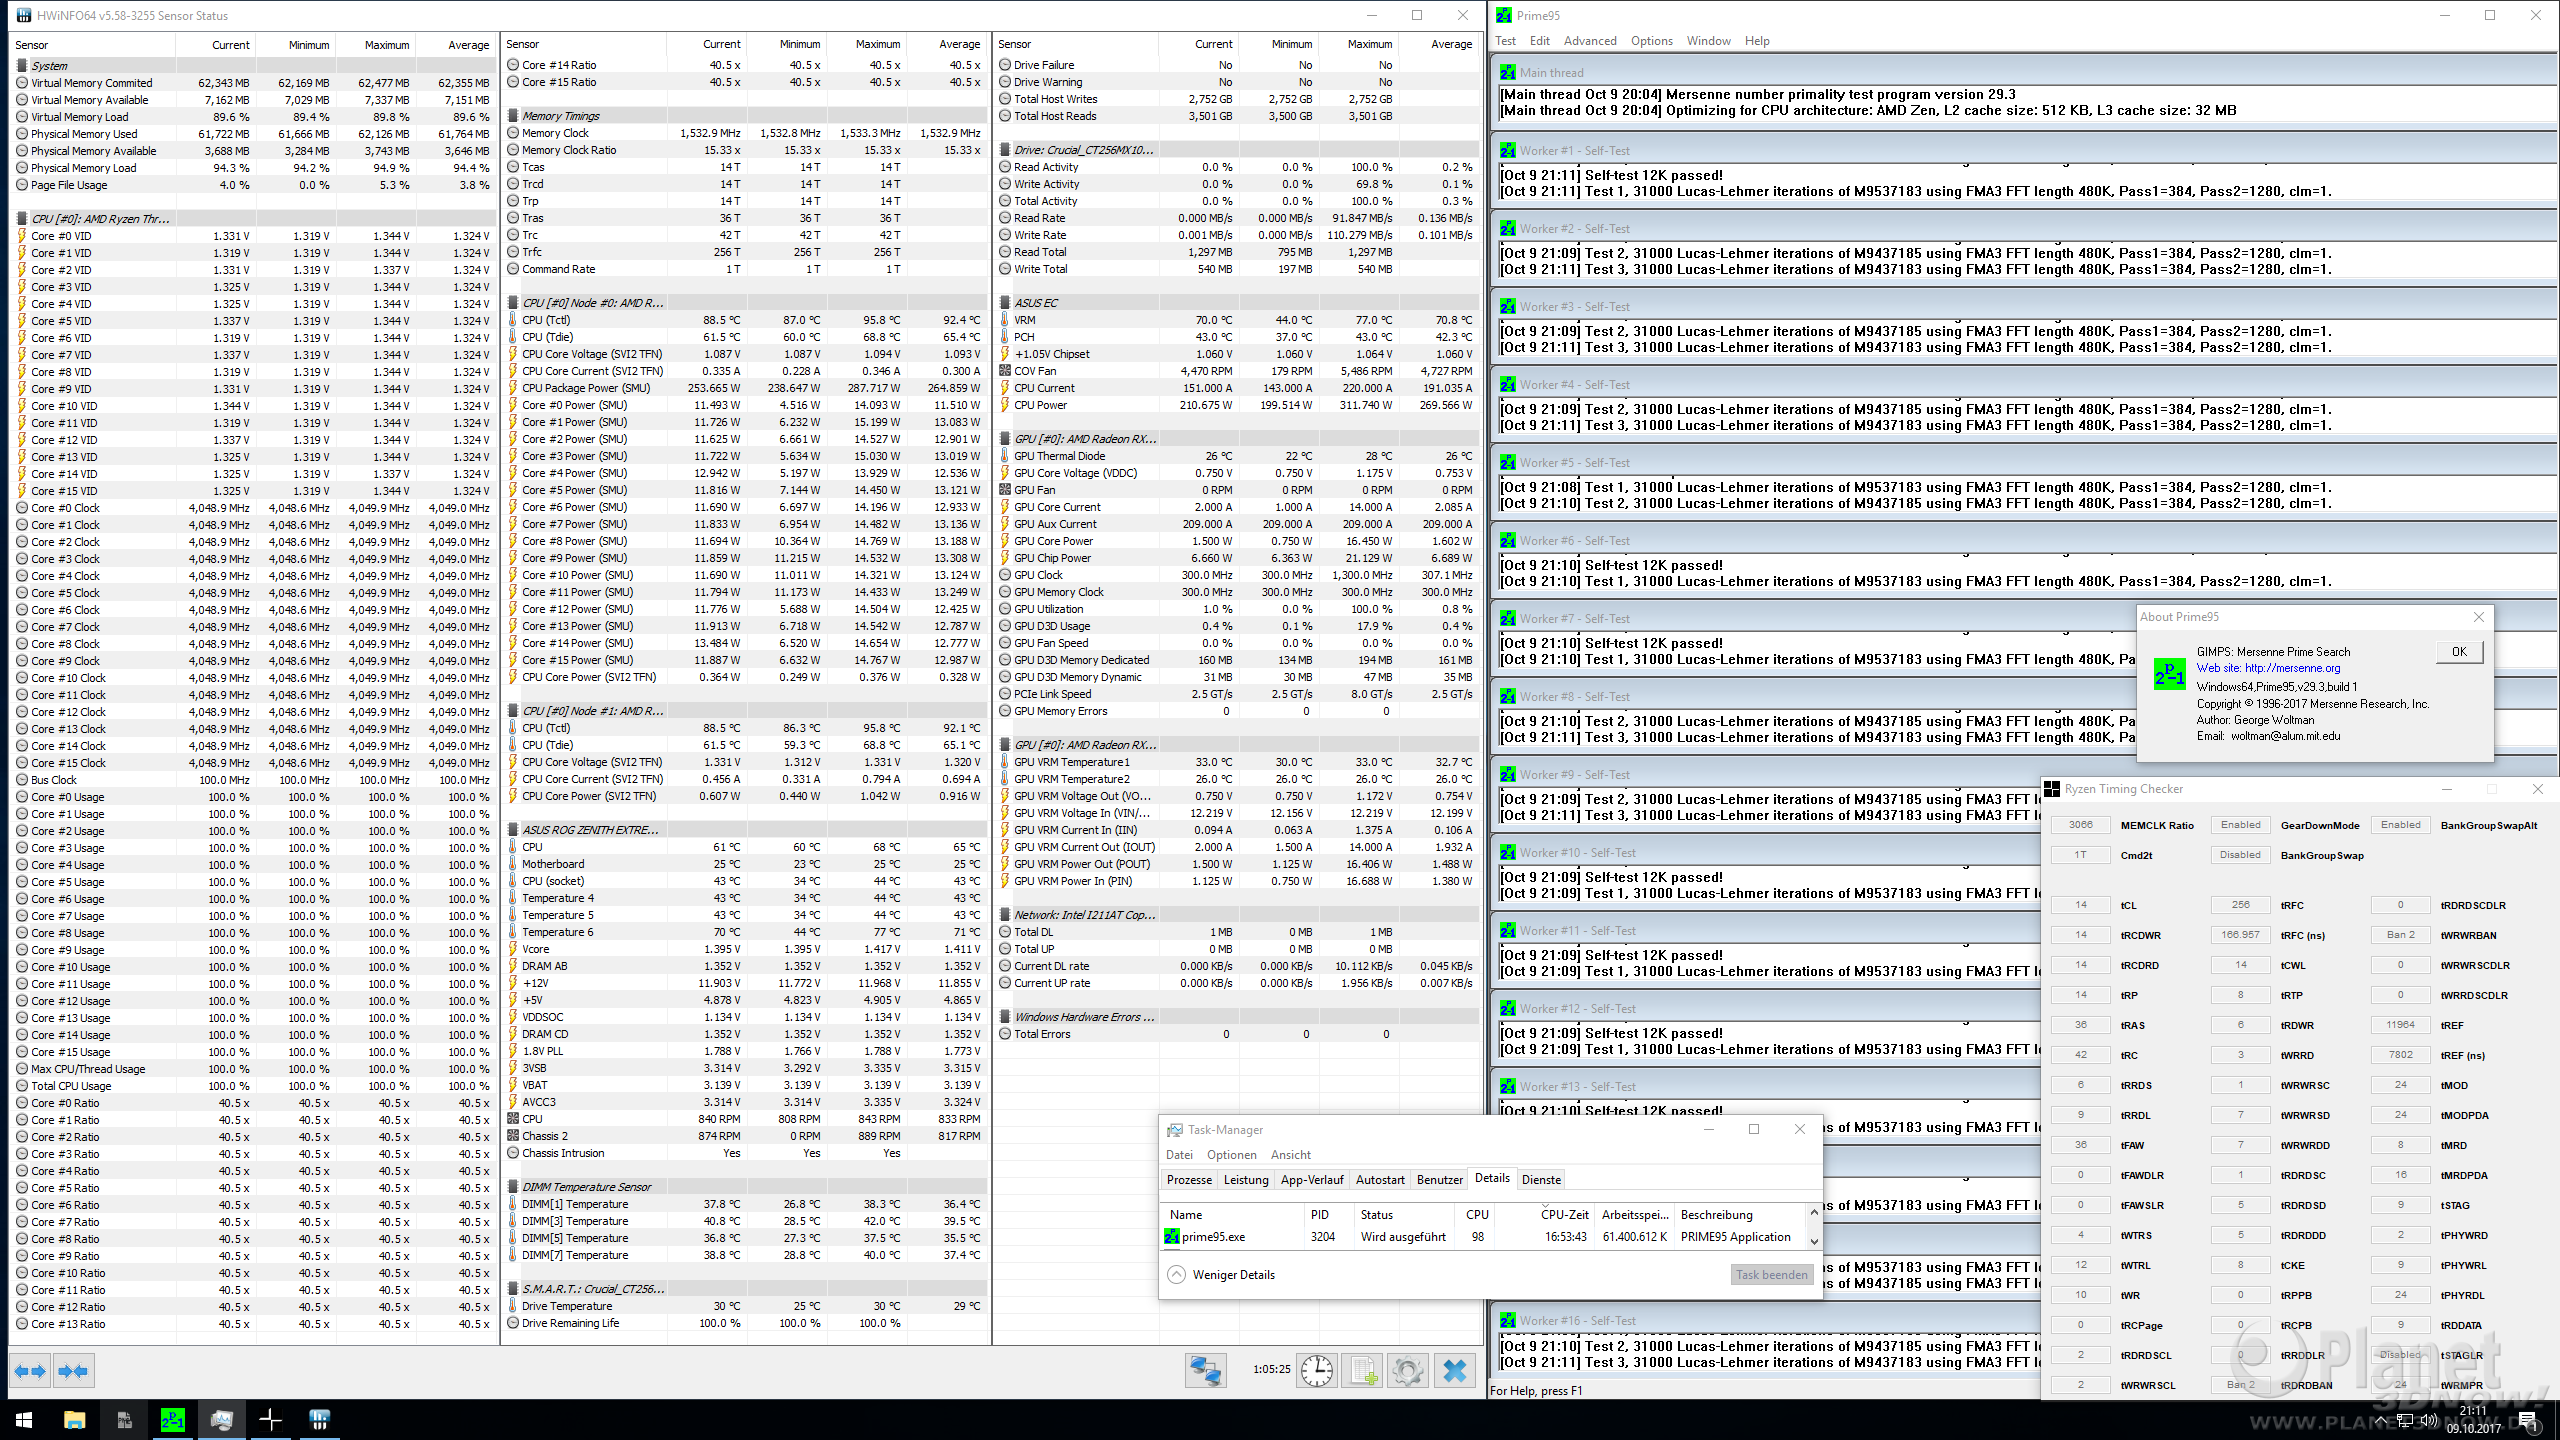Select Virtual Memory Commited sensor row
This screenshot has height=1440, width=2560.
pos(253,83)
